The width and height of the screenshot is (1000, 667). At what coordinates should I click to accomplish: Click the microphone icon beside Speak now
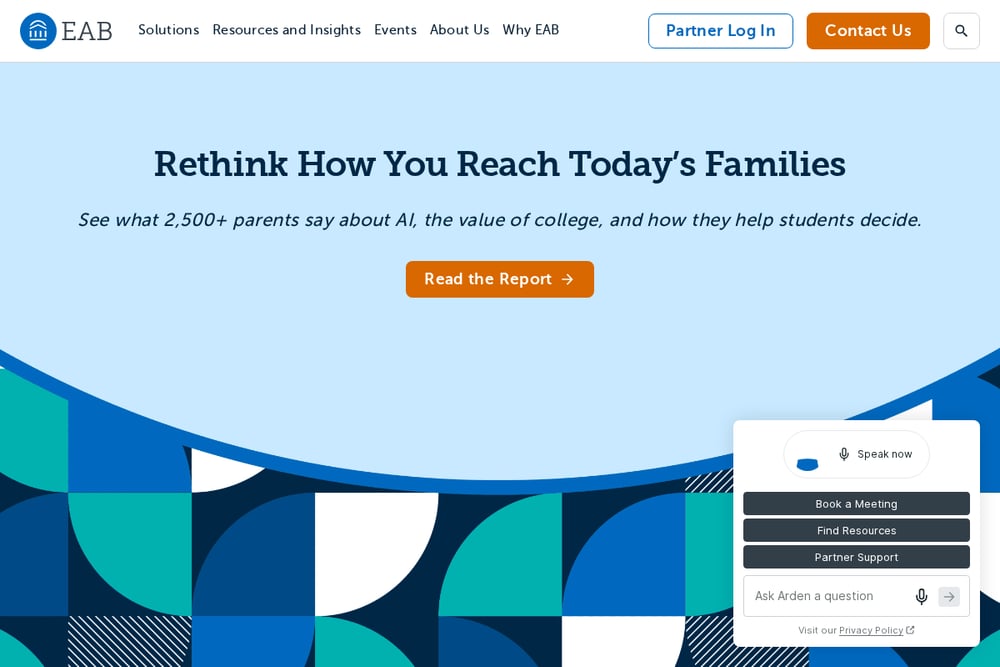pos(844,454)
